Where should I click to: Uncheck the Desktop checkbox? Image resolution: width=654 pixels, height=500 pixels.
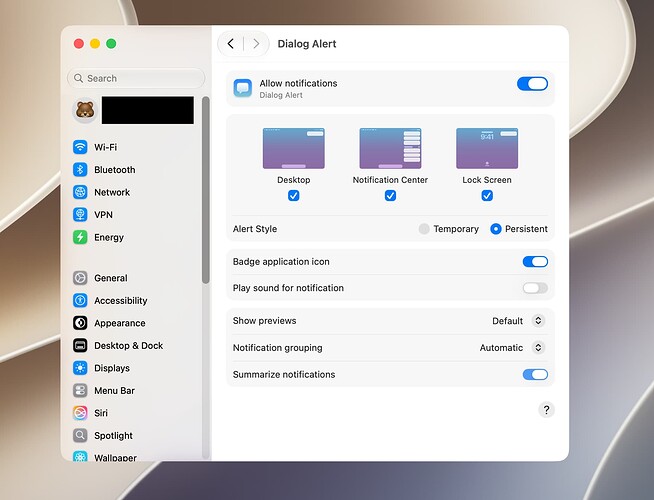click(294, 196)
